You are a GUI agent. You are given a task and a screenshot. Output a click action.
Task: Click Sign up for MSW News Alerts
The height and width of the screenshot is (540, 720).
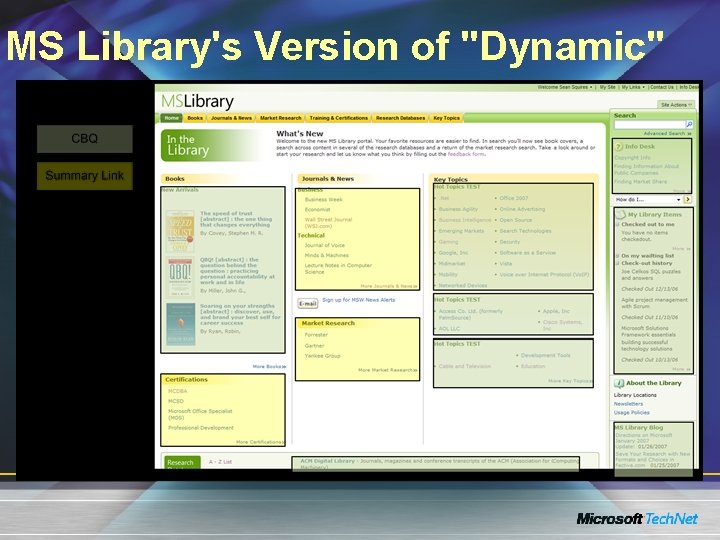coord(358,300)
